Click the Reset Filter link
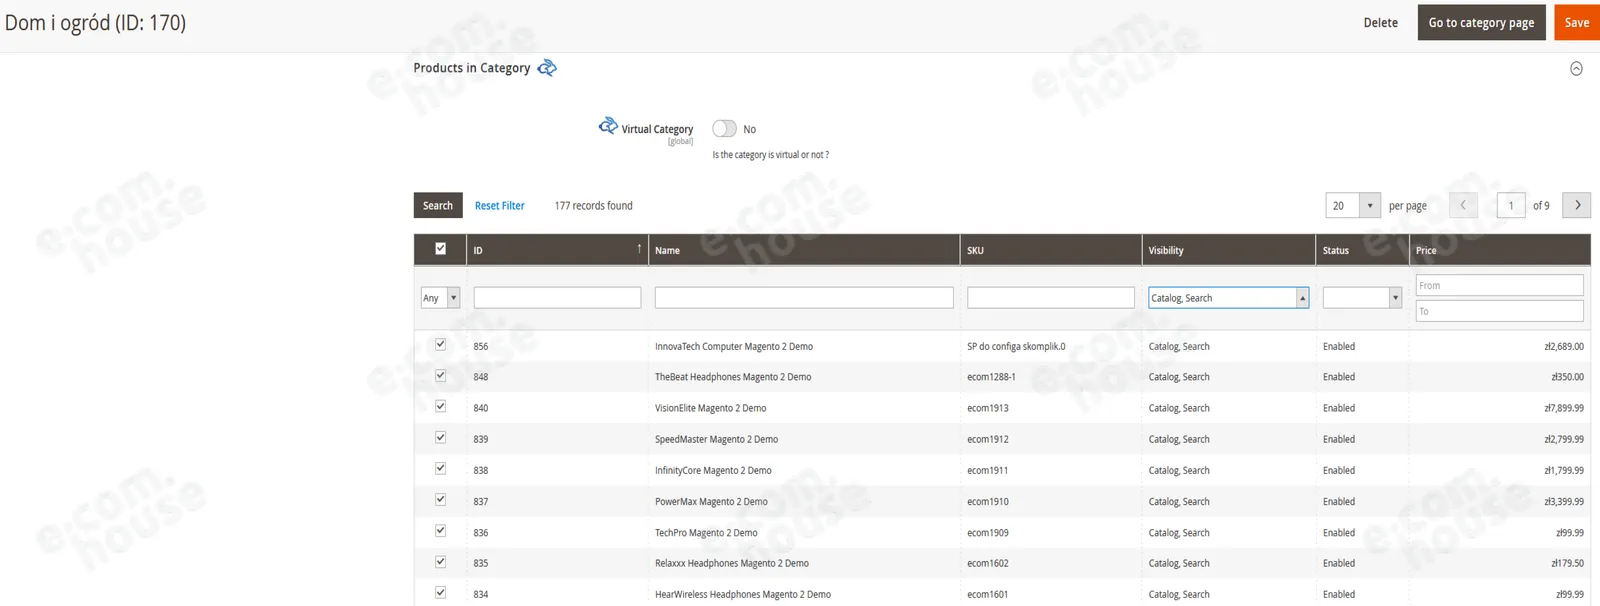This screenshot has height=606, width=1600. coord(500,206)
